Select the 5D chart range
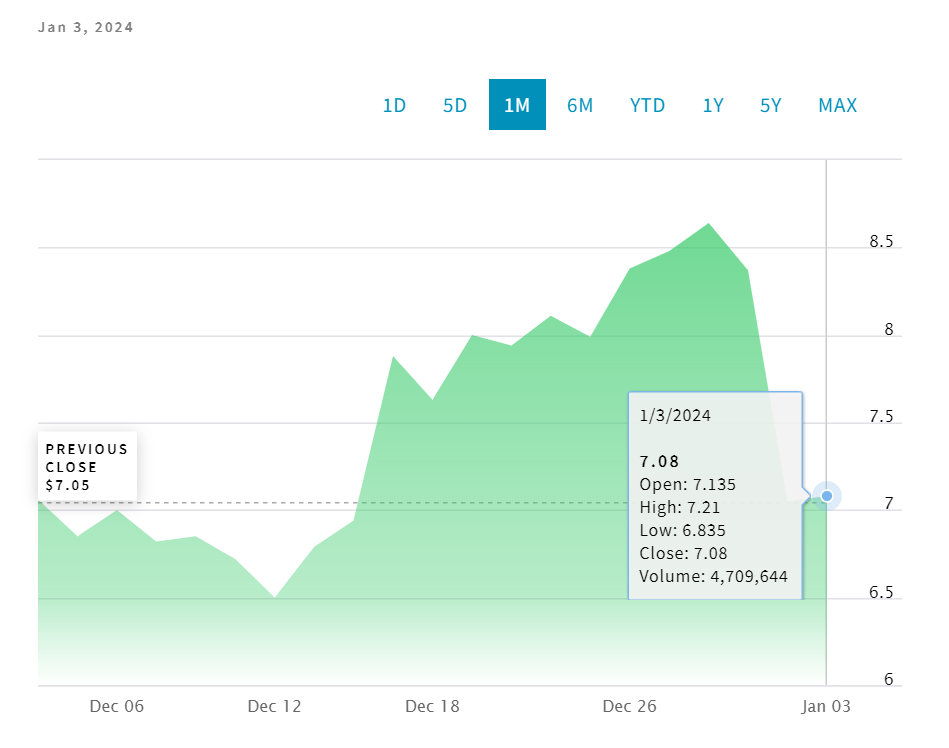Image resolution: width=949 pixels, height=748 pixels. click(x=455, y=105)
